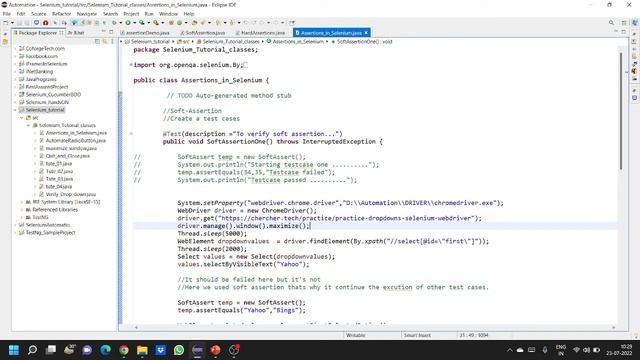
Task: Minimize the editor area
Action: [616, 32]
